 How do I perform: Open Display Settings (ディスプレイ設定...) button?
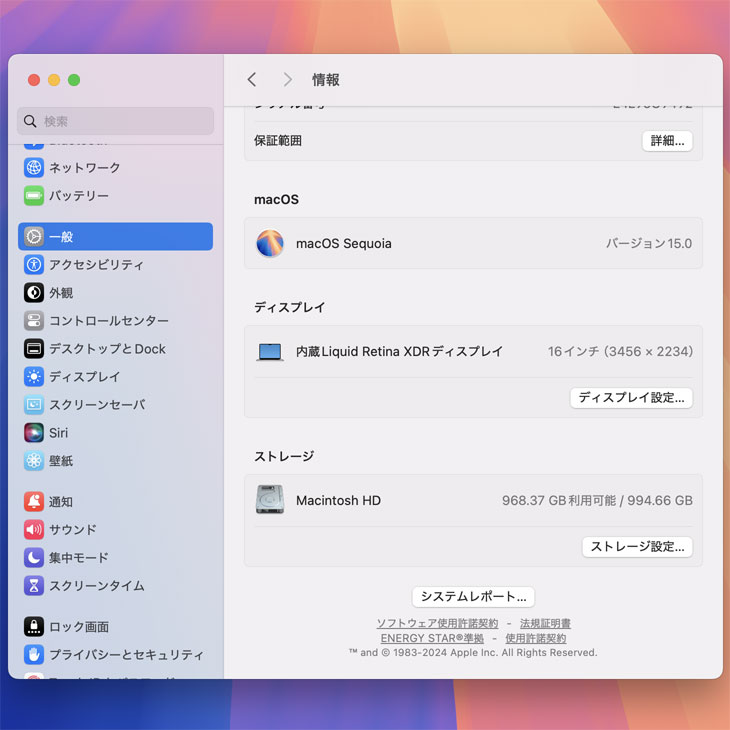(631, 398)
